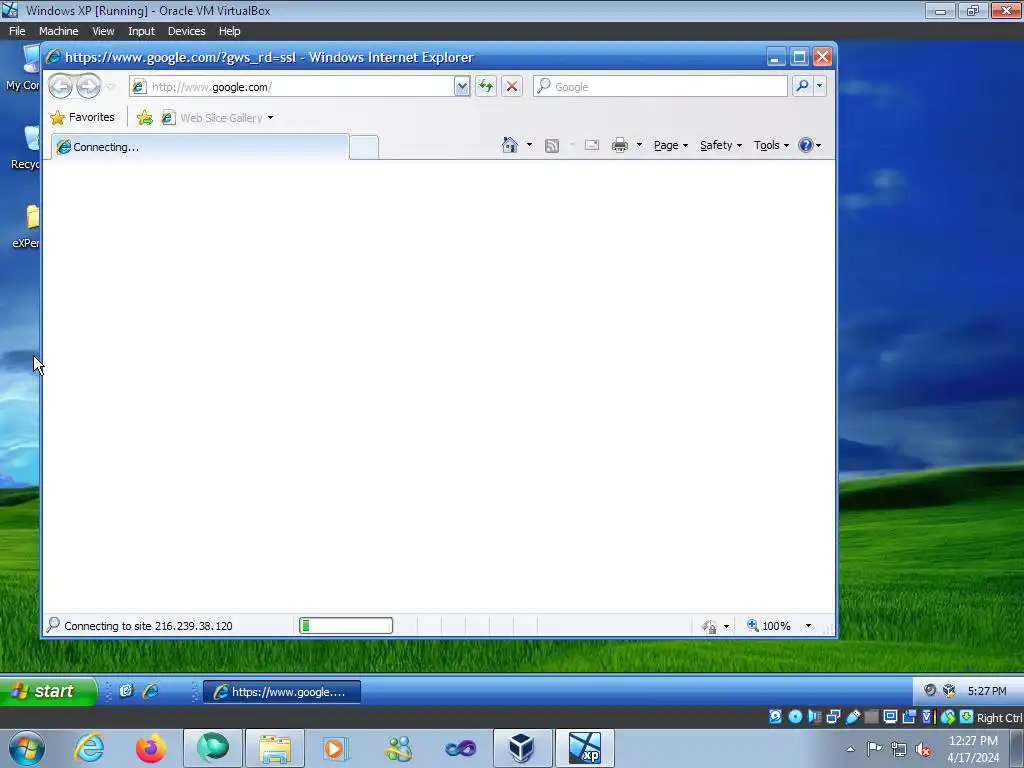
Task: Click inside the Google search box
Action: coord(660,86)
